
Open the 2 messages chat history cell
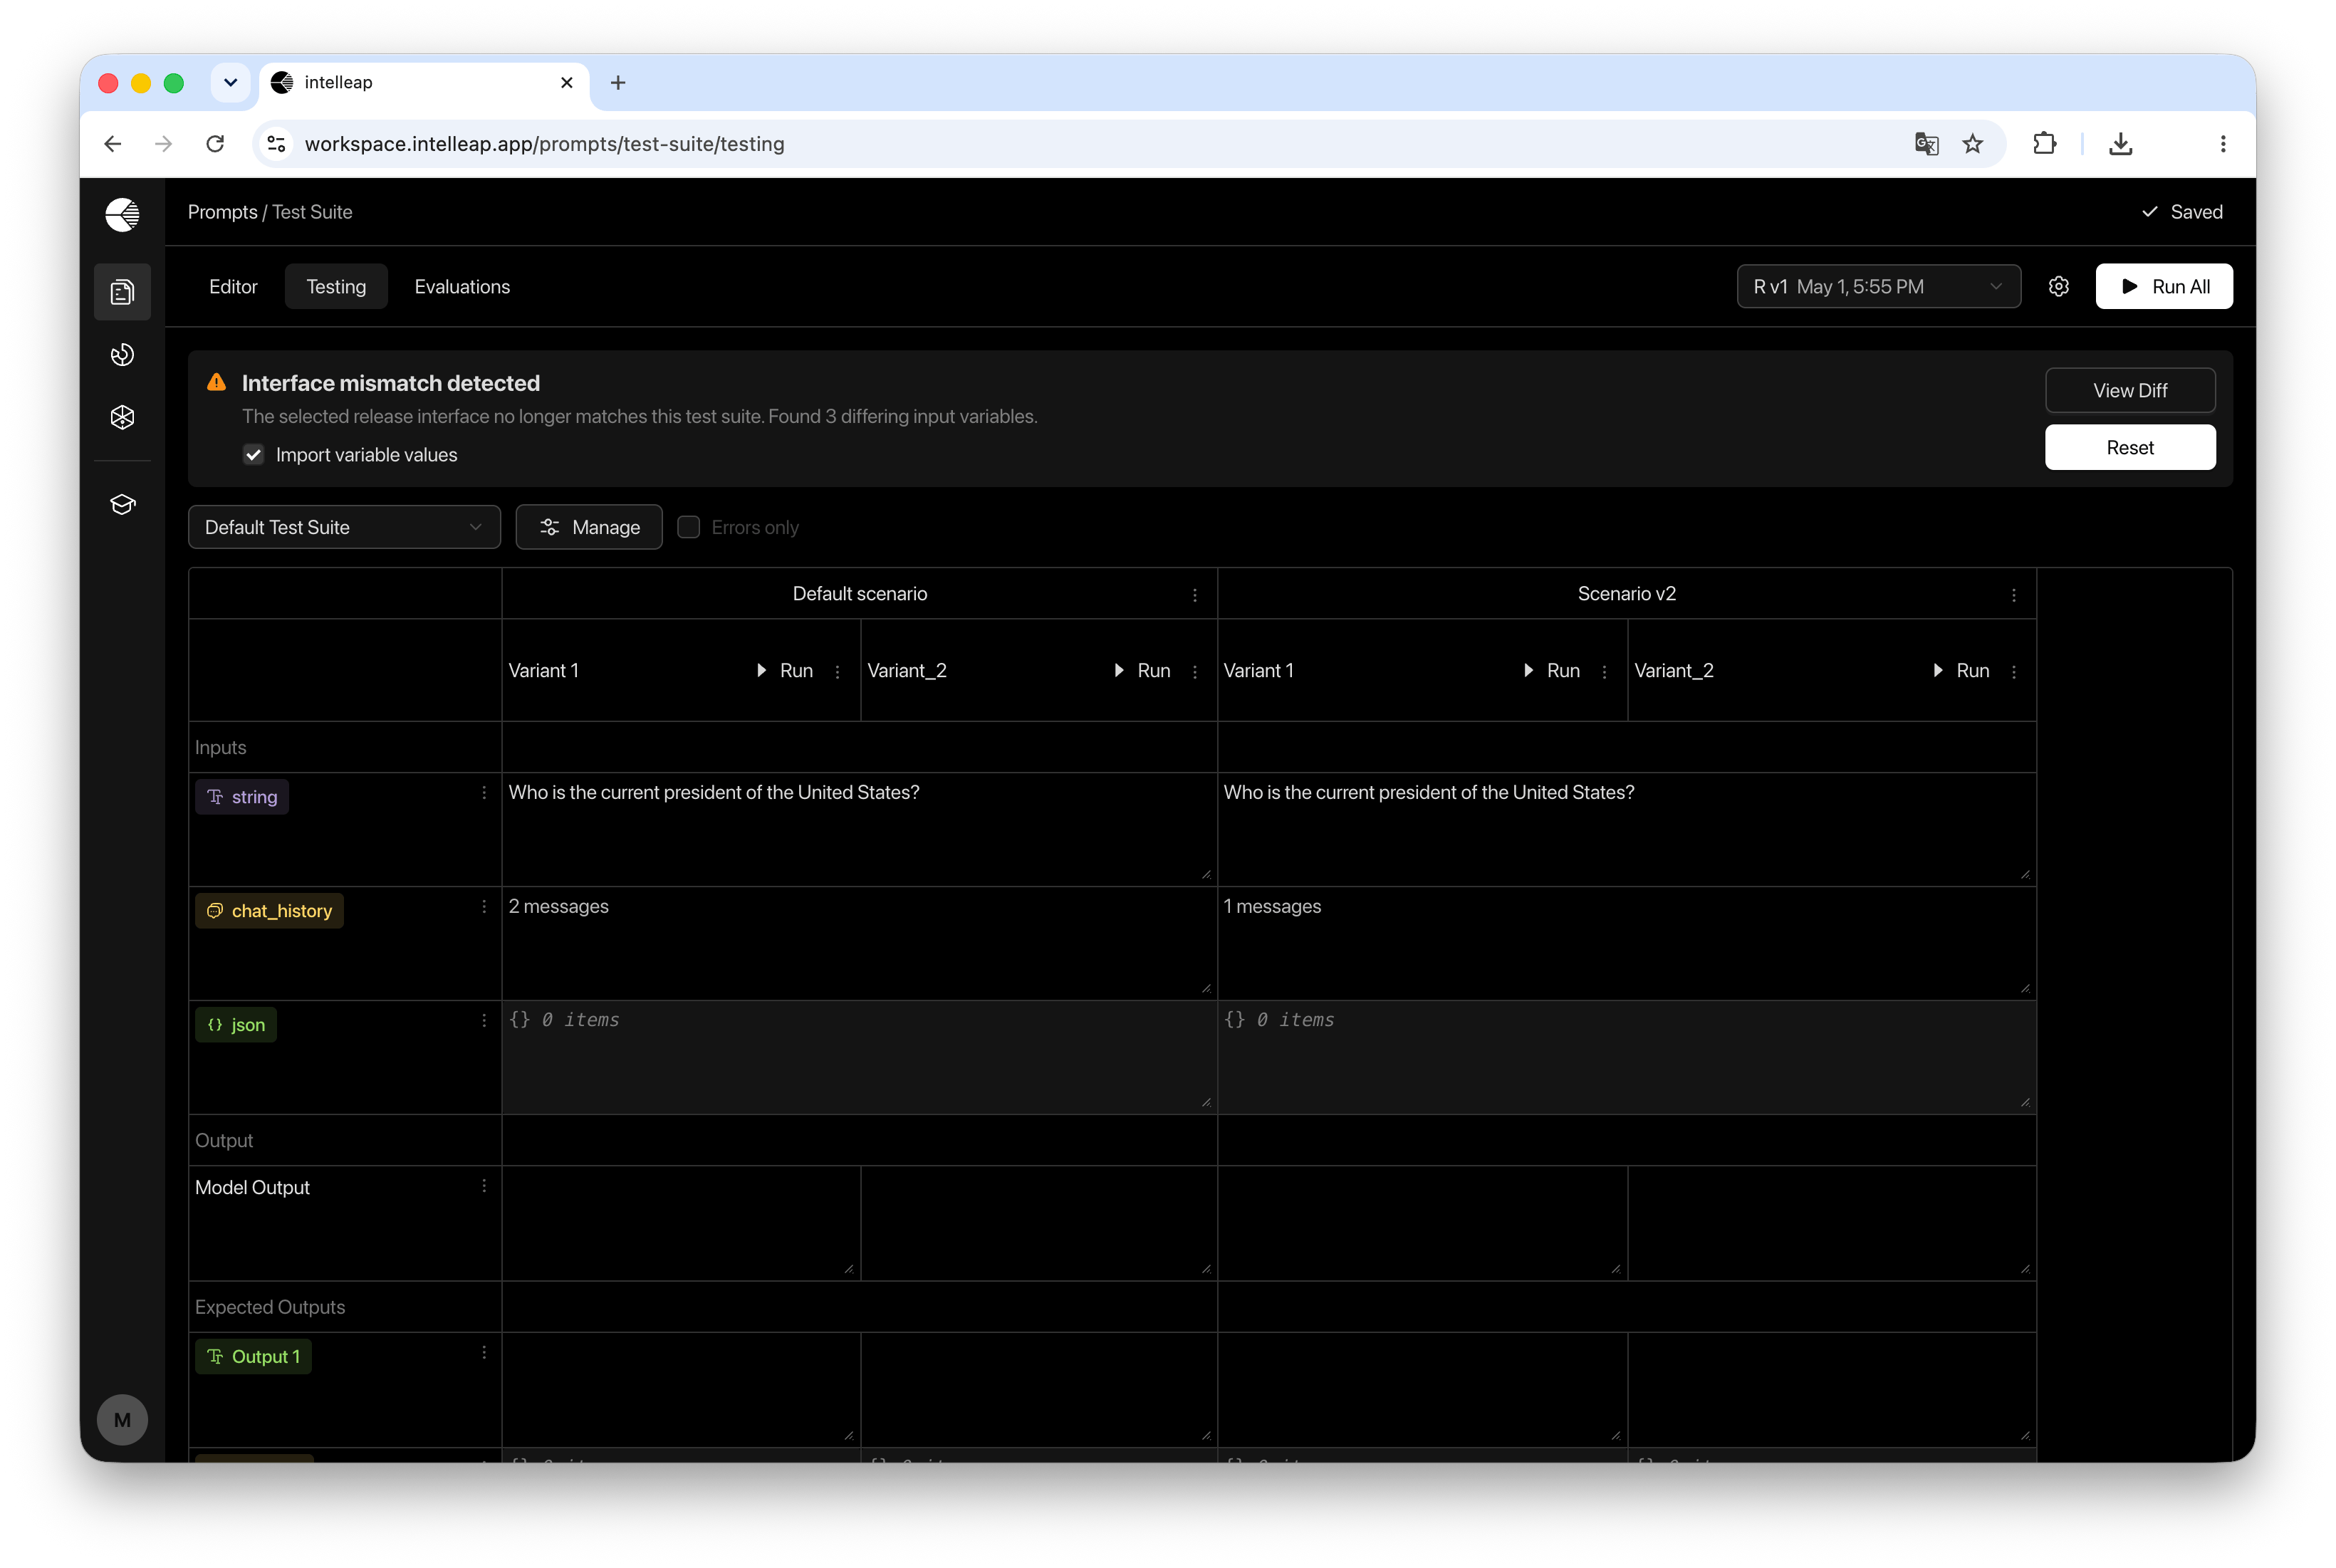click(x=859, y=943)
